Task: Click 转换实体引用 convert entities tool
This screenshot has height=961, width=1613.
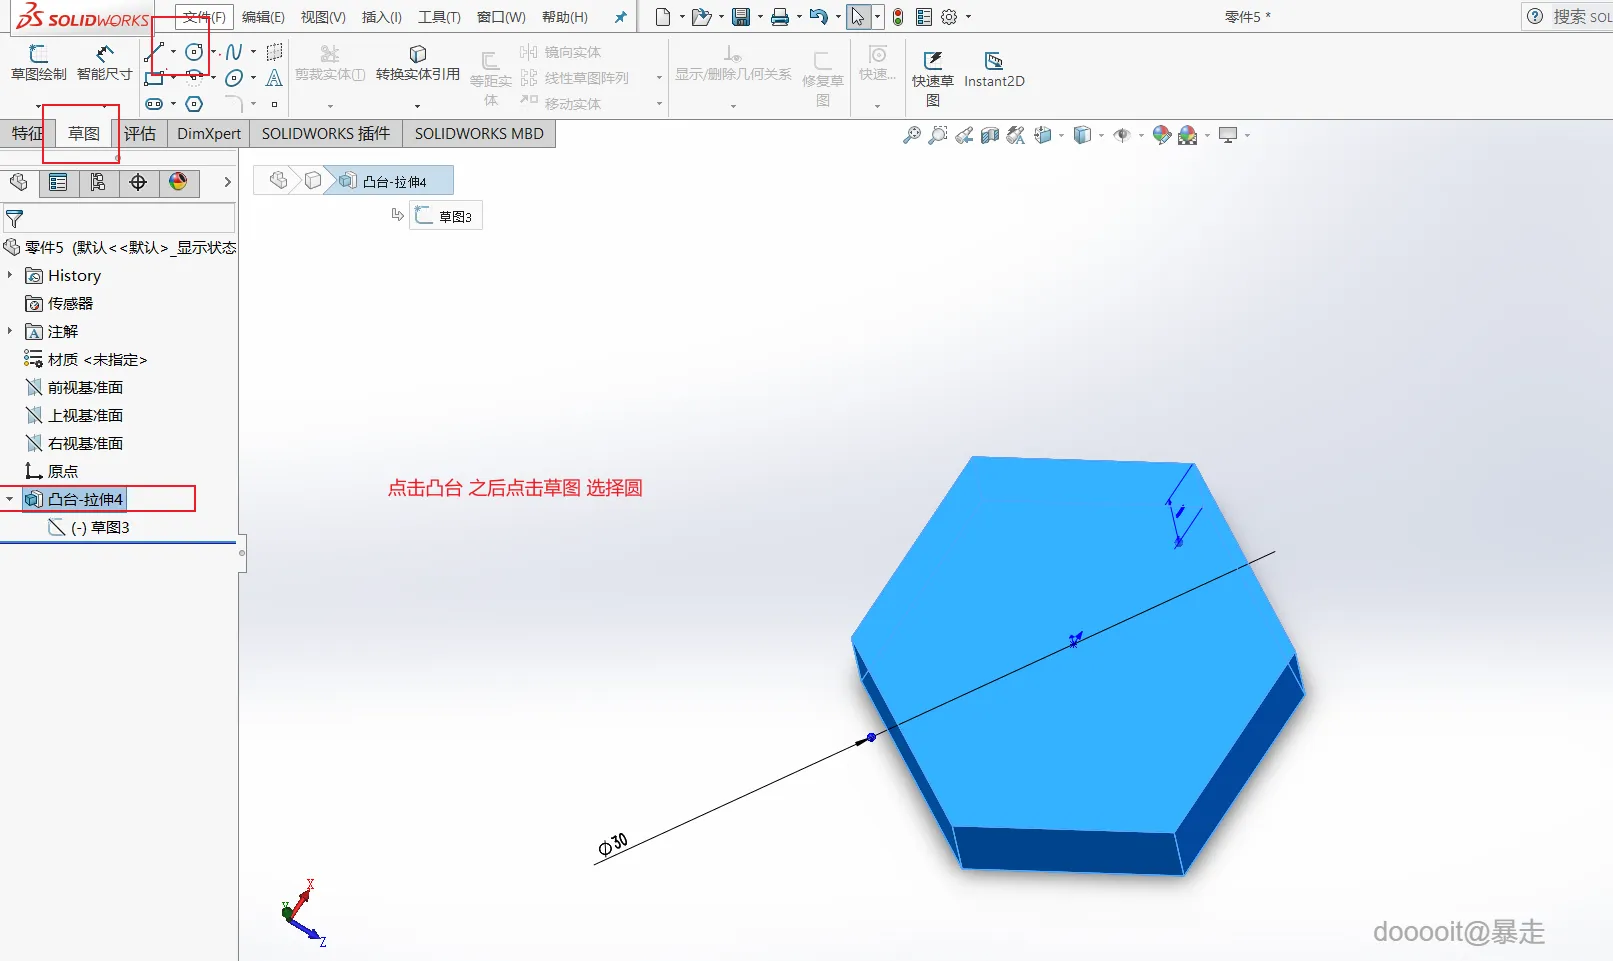Action: click(x=418, y=63)
